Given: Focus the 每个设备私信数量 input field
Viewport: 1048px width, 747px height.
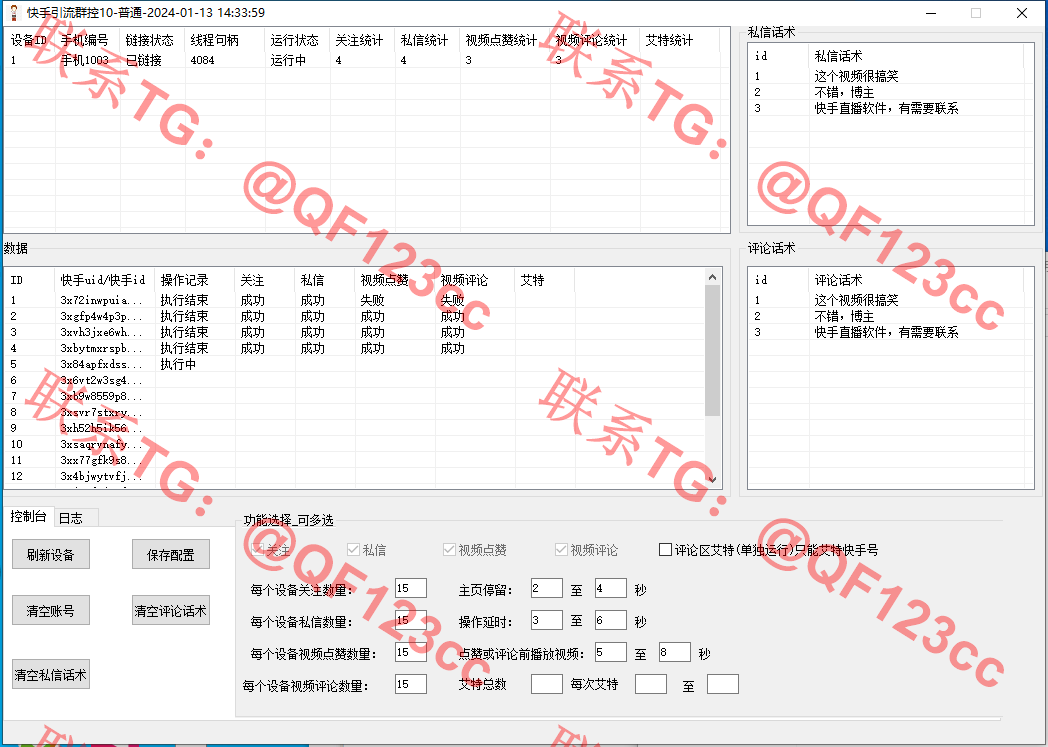Looking at the screenshot, I should pos(410,620).
